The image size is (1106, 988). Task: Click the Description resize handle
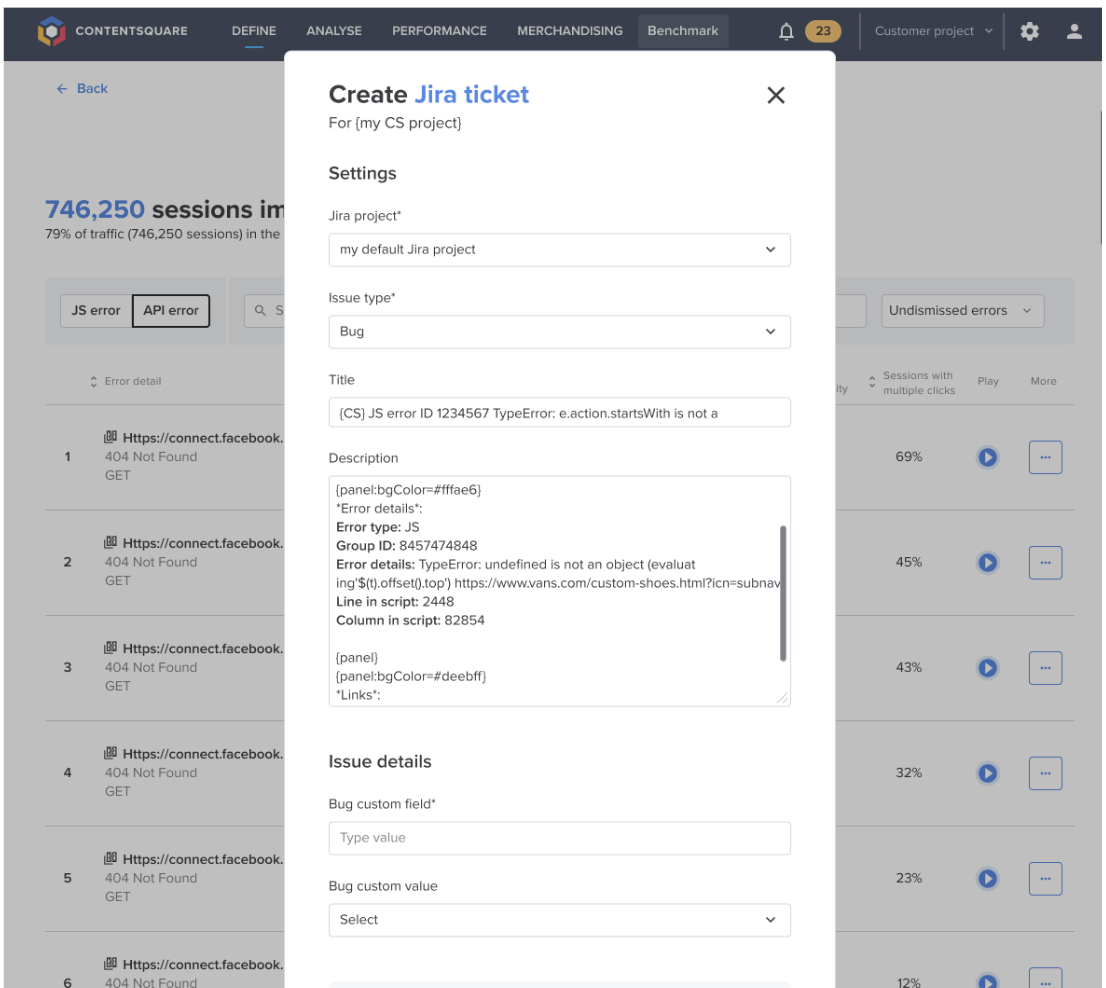click(782, 698)
